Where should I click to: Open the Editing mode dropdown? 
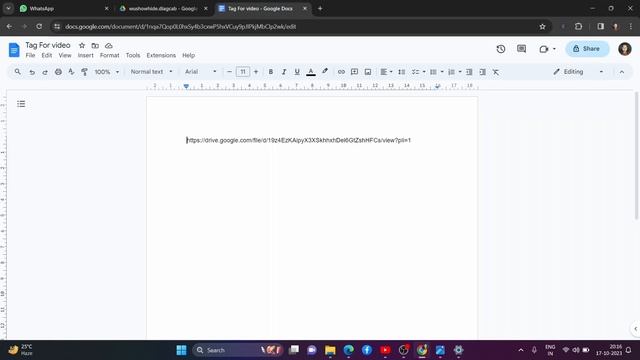[578, 72]
